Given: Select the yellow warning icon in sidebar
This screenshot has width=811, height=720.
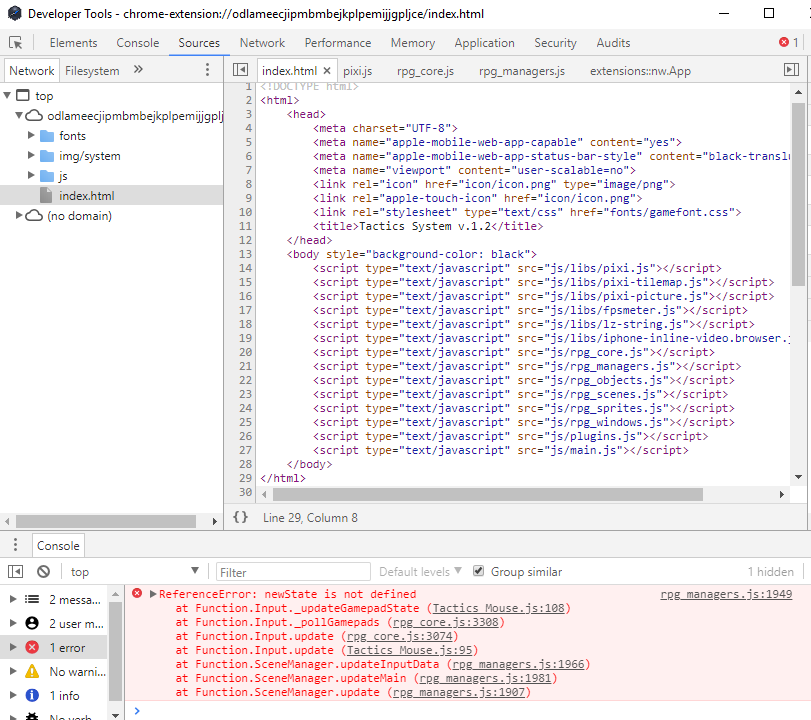Looking at the screenshot, I should point(32,671).
